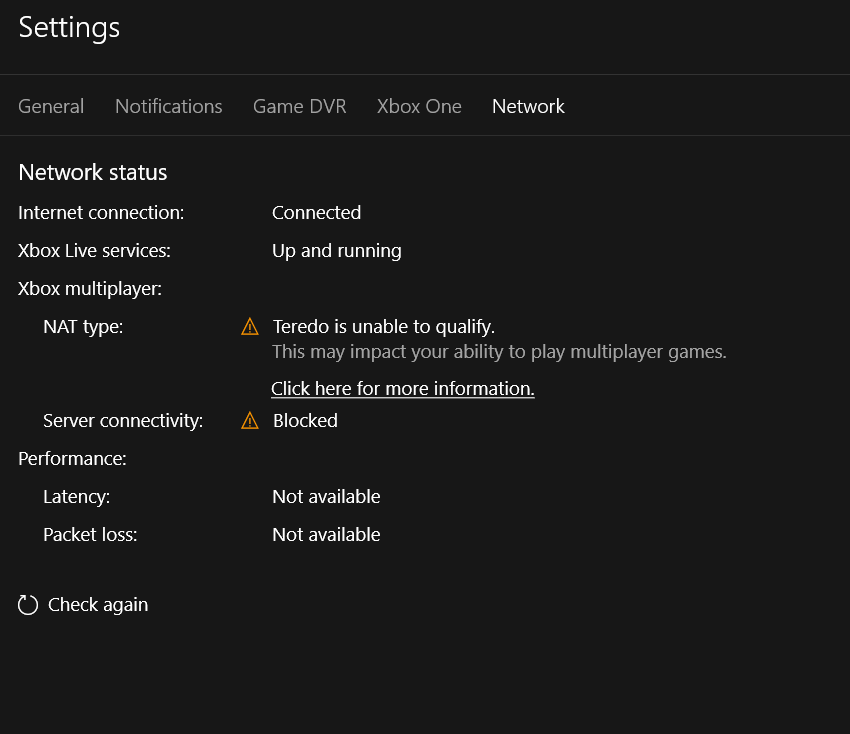Click the Up and running status text
Viewport: 850px width, 734px height.
337,251
